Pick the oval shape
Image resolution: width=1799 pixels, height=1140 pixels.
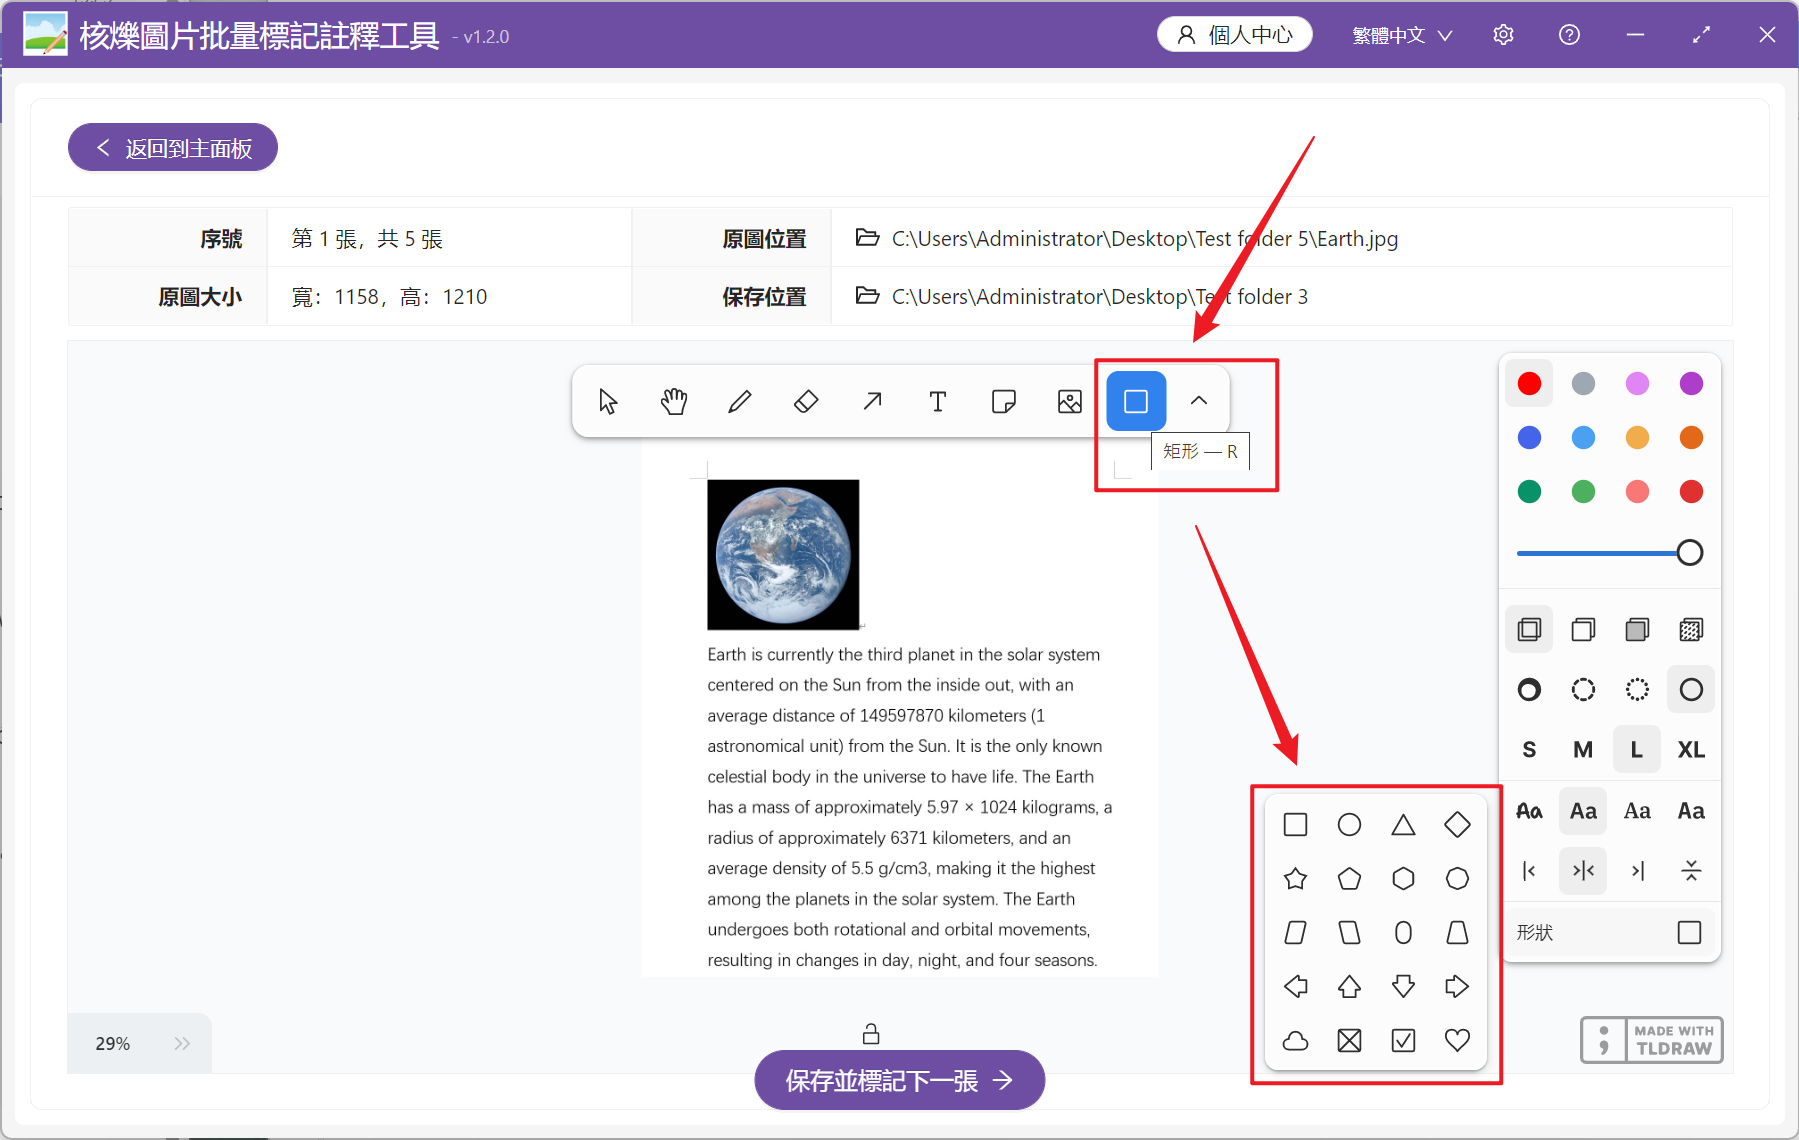(x=1403, y=932)
